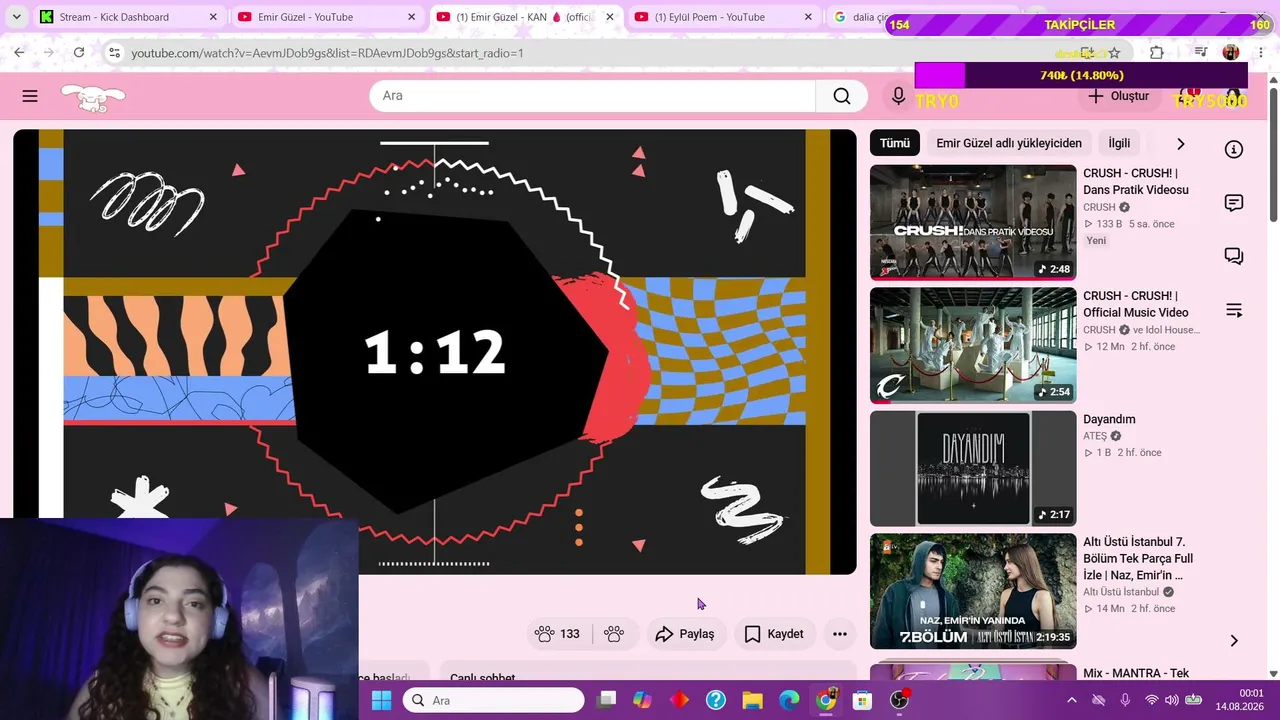The height and width of the screenshot is (720, 1280).
Task: Select the Tümü filter chip
Action: click(895, 143)
